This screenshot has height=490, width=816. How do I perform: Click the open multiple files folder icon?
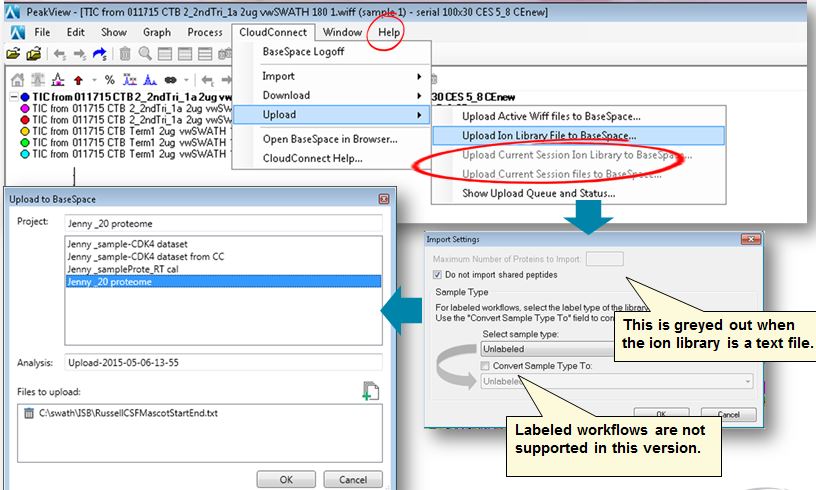click(x=34, y=53)
